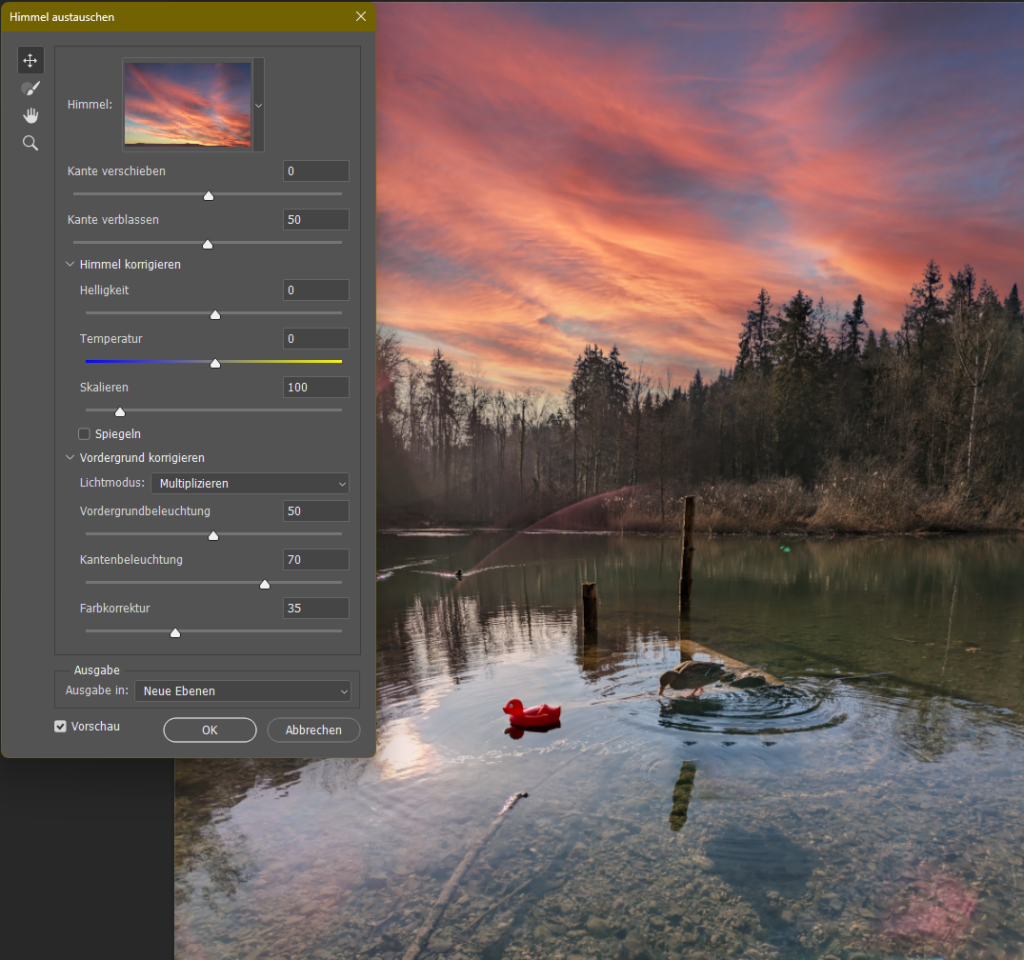Collapse the Vordergrund korrigieren section
Image resolution: width=1024 pixels, height=960 pixels.
tap(70, 458)
